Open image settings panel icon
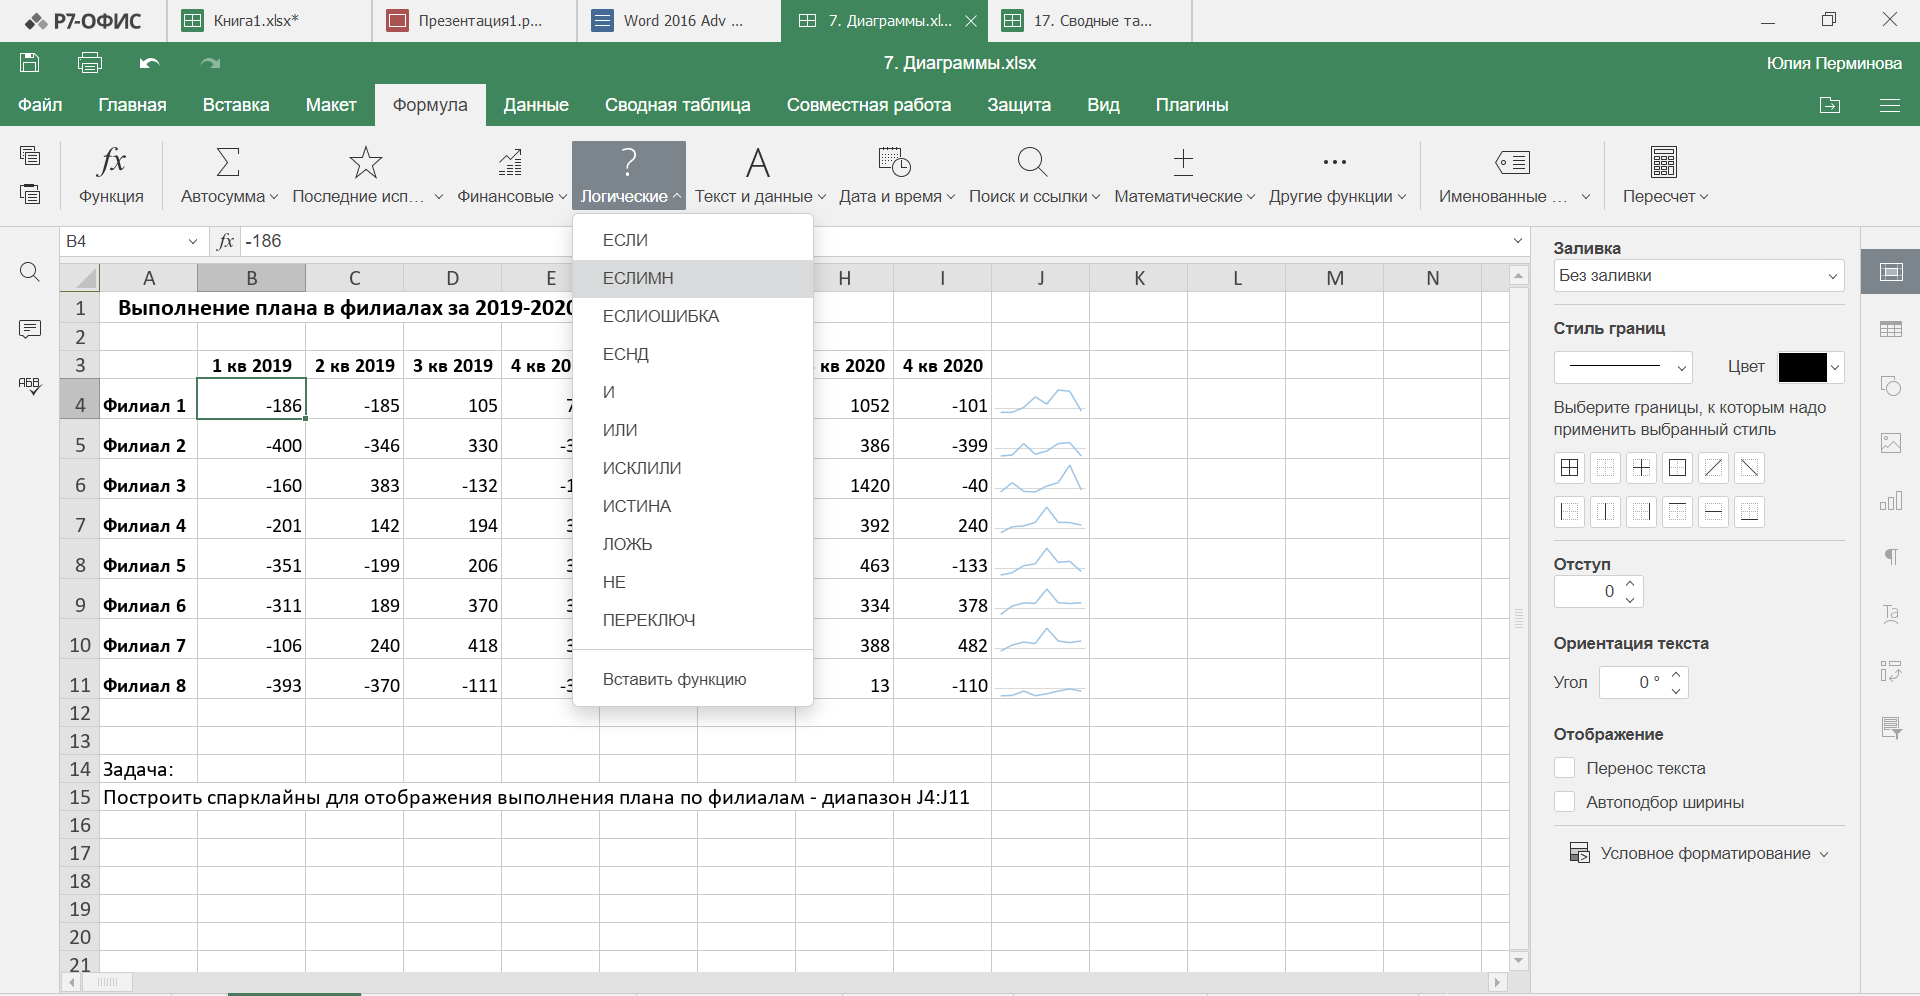Viewport: 1920px width, 996px height. point(1891,443)
